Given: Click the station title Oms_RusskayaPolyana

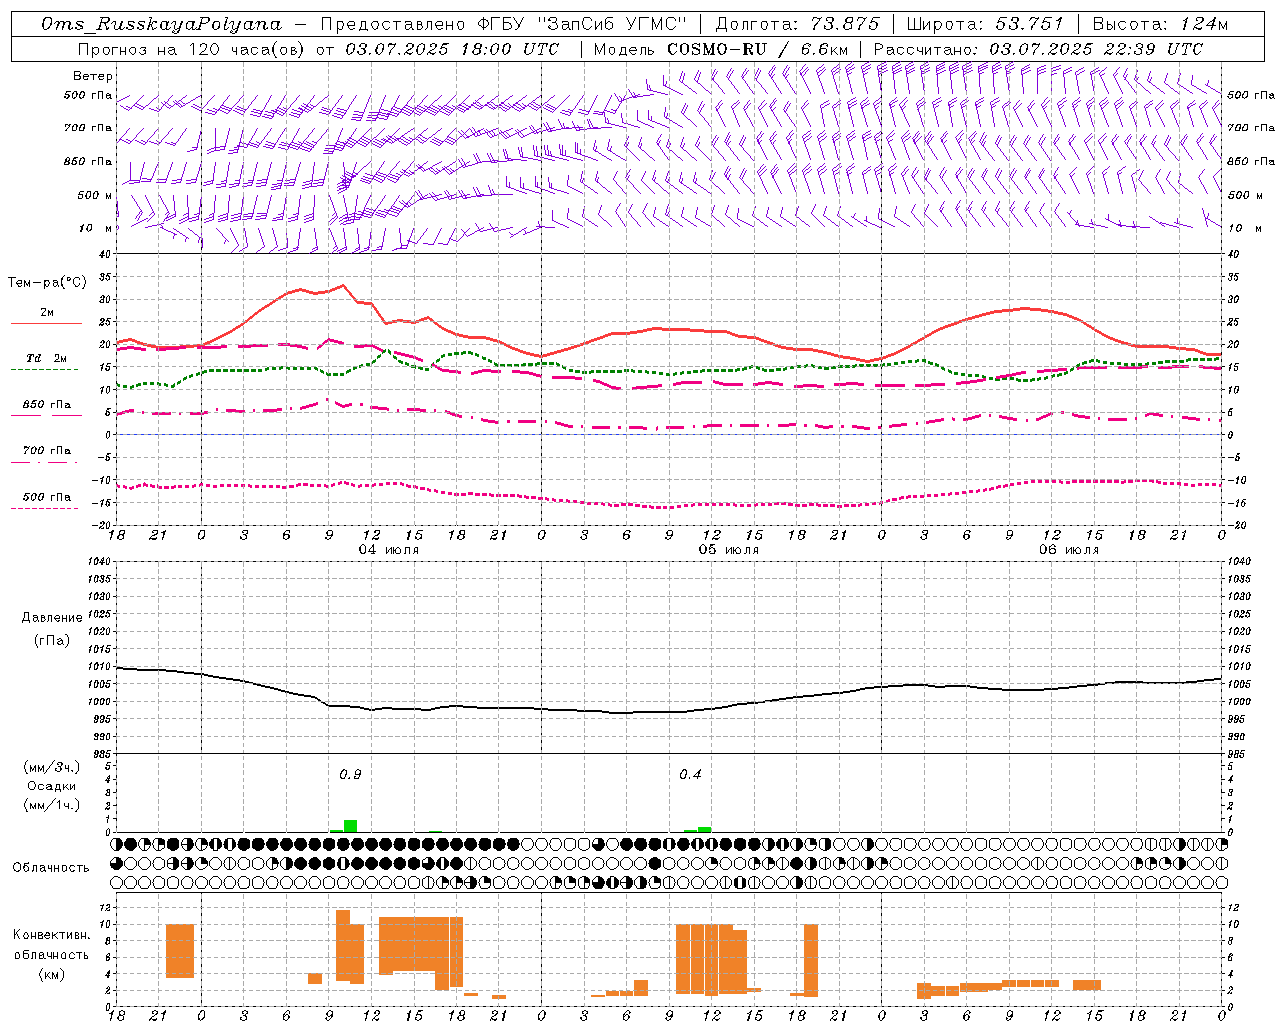Looking at the screenshot, I should 162,24.
